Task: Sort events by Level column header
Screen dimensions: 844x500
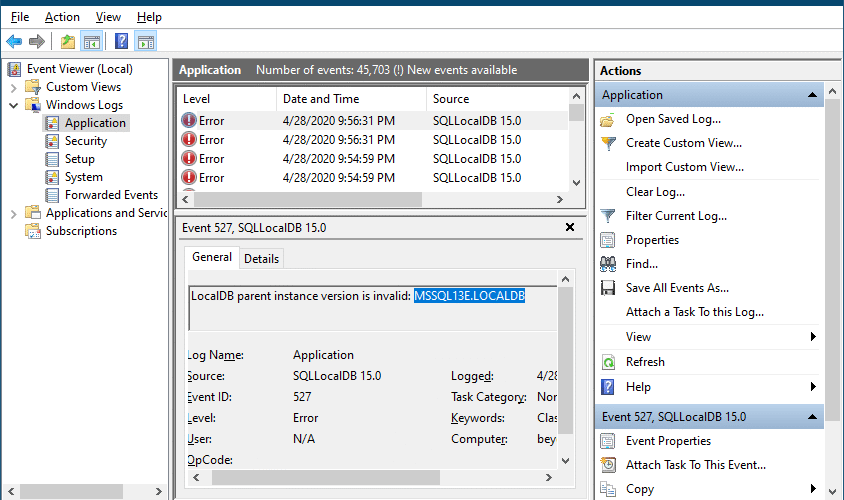Action: pos(226,99)
